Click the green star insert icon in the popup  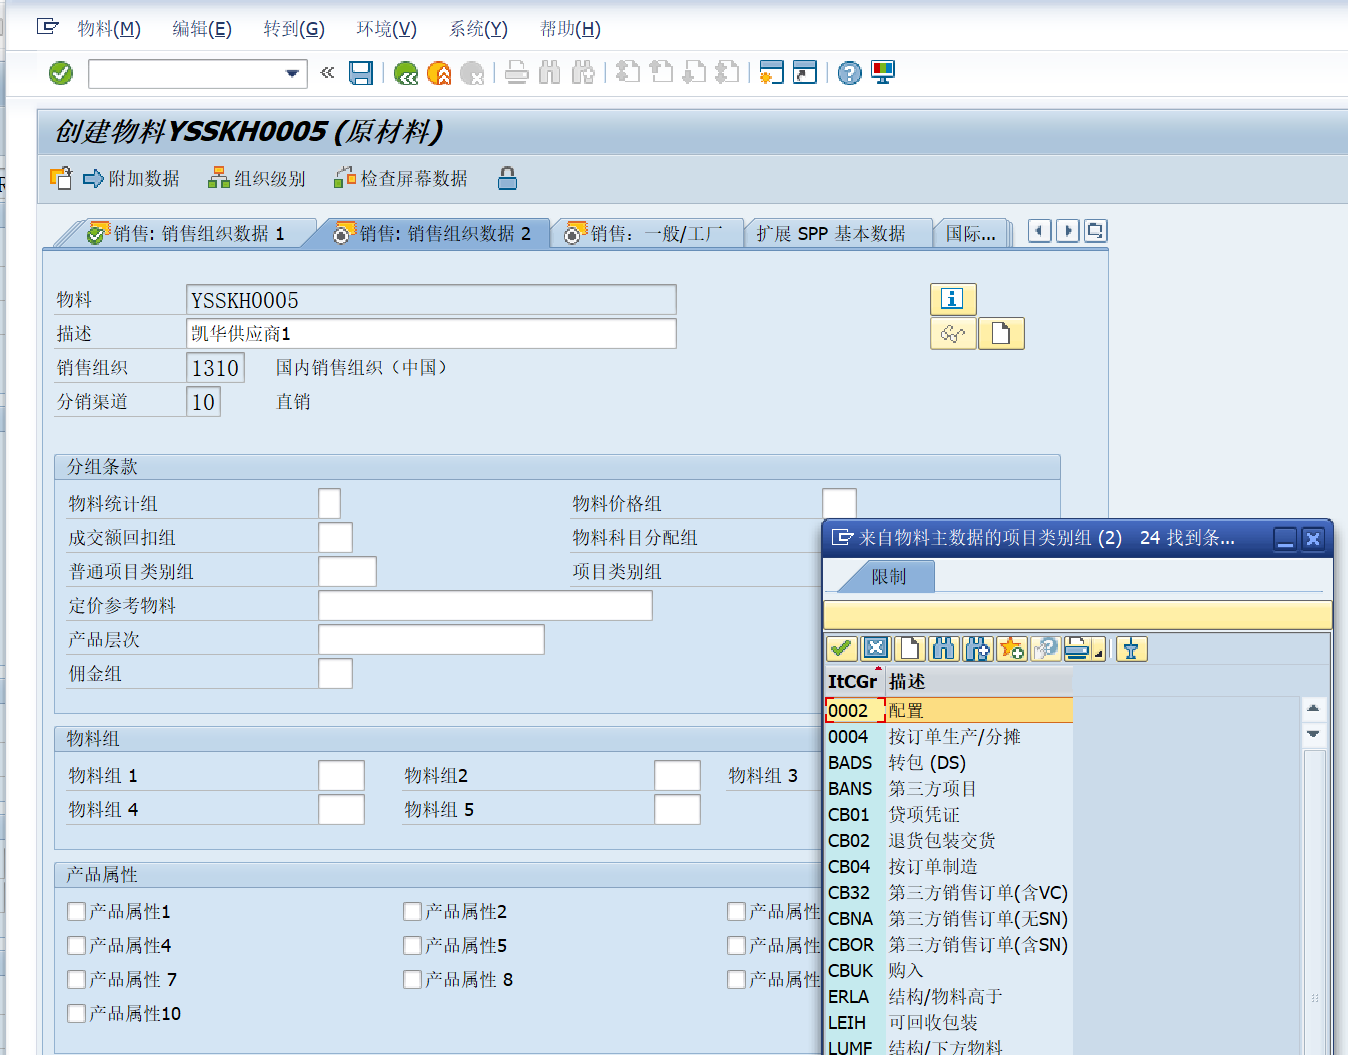click(1011, 649)
